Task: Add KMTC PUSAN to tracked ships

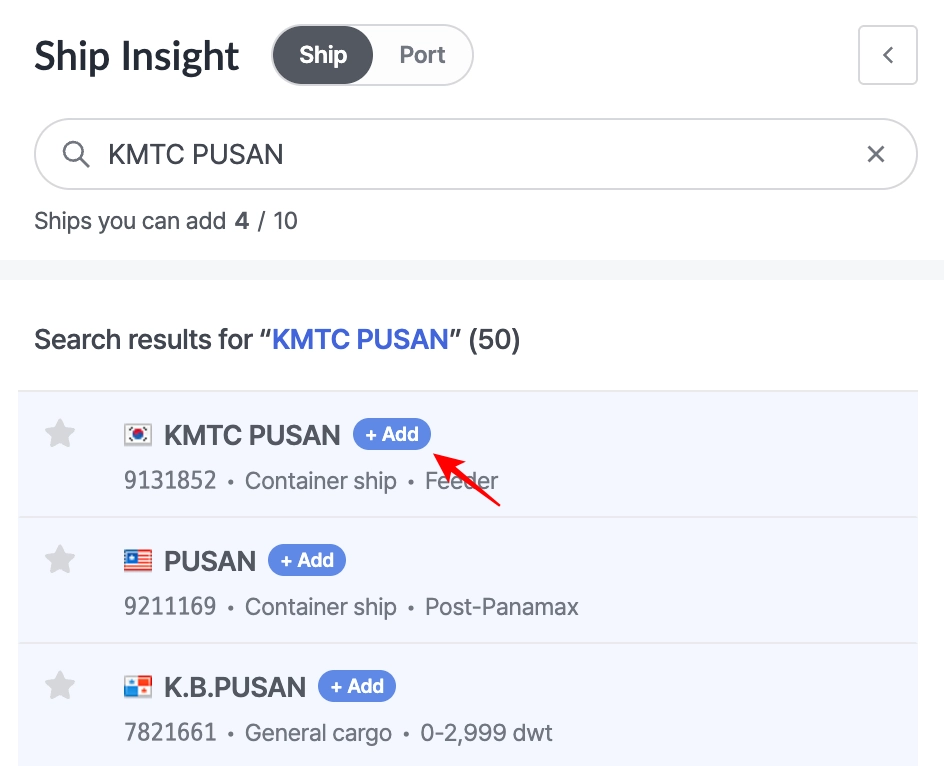Action: [x=392, y=435]
